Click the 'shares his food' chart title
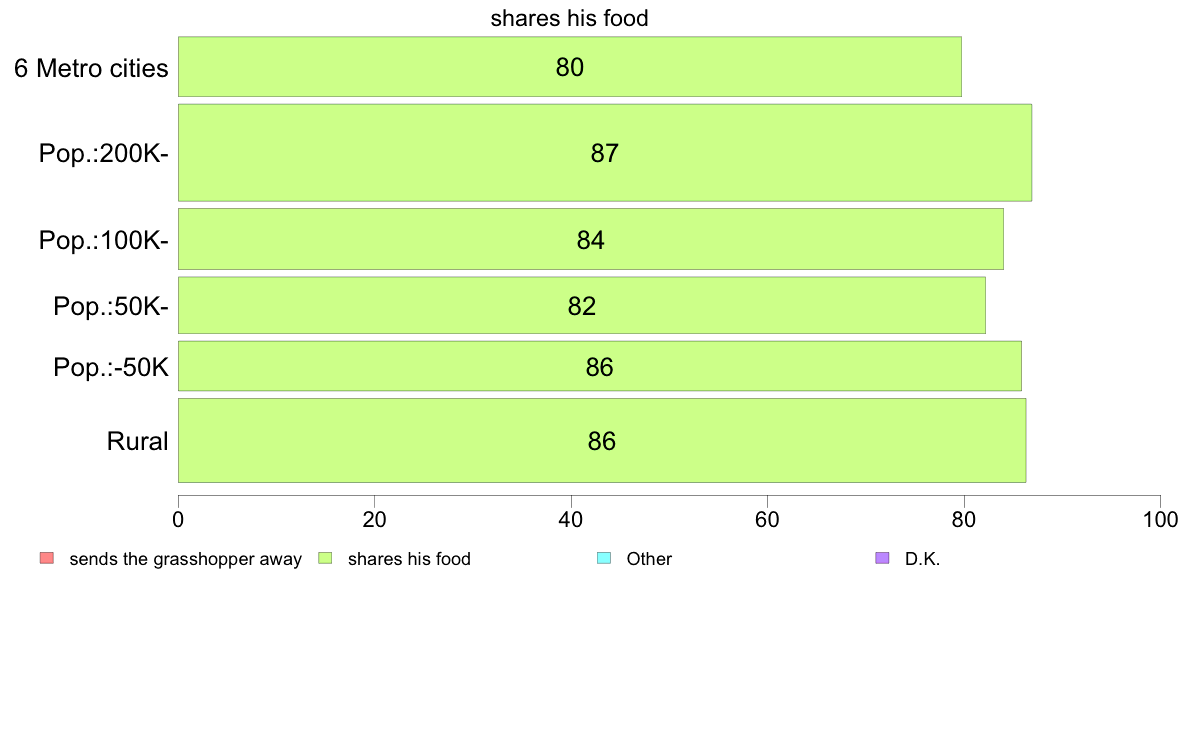This screenshot has height=736, width=1188. tap(570, 18)
